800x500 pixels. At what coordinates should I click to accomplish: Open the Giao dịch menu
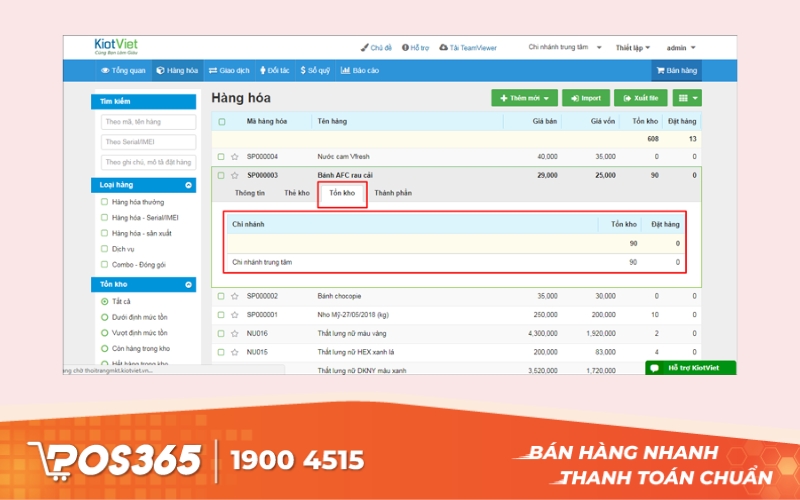click(x=229, y=70)
